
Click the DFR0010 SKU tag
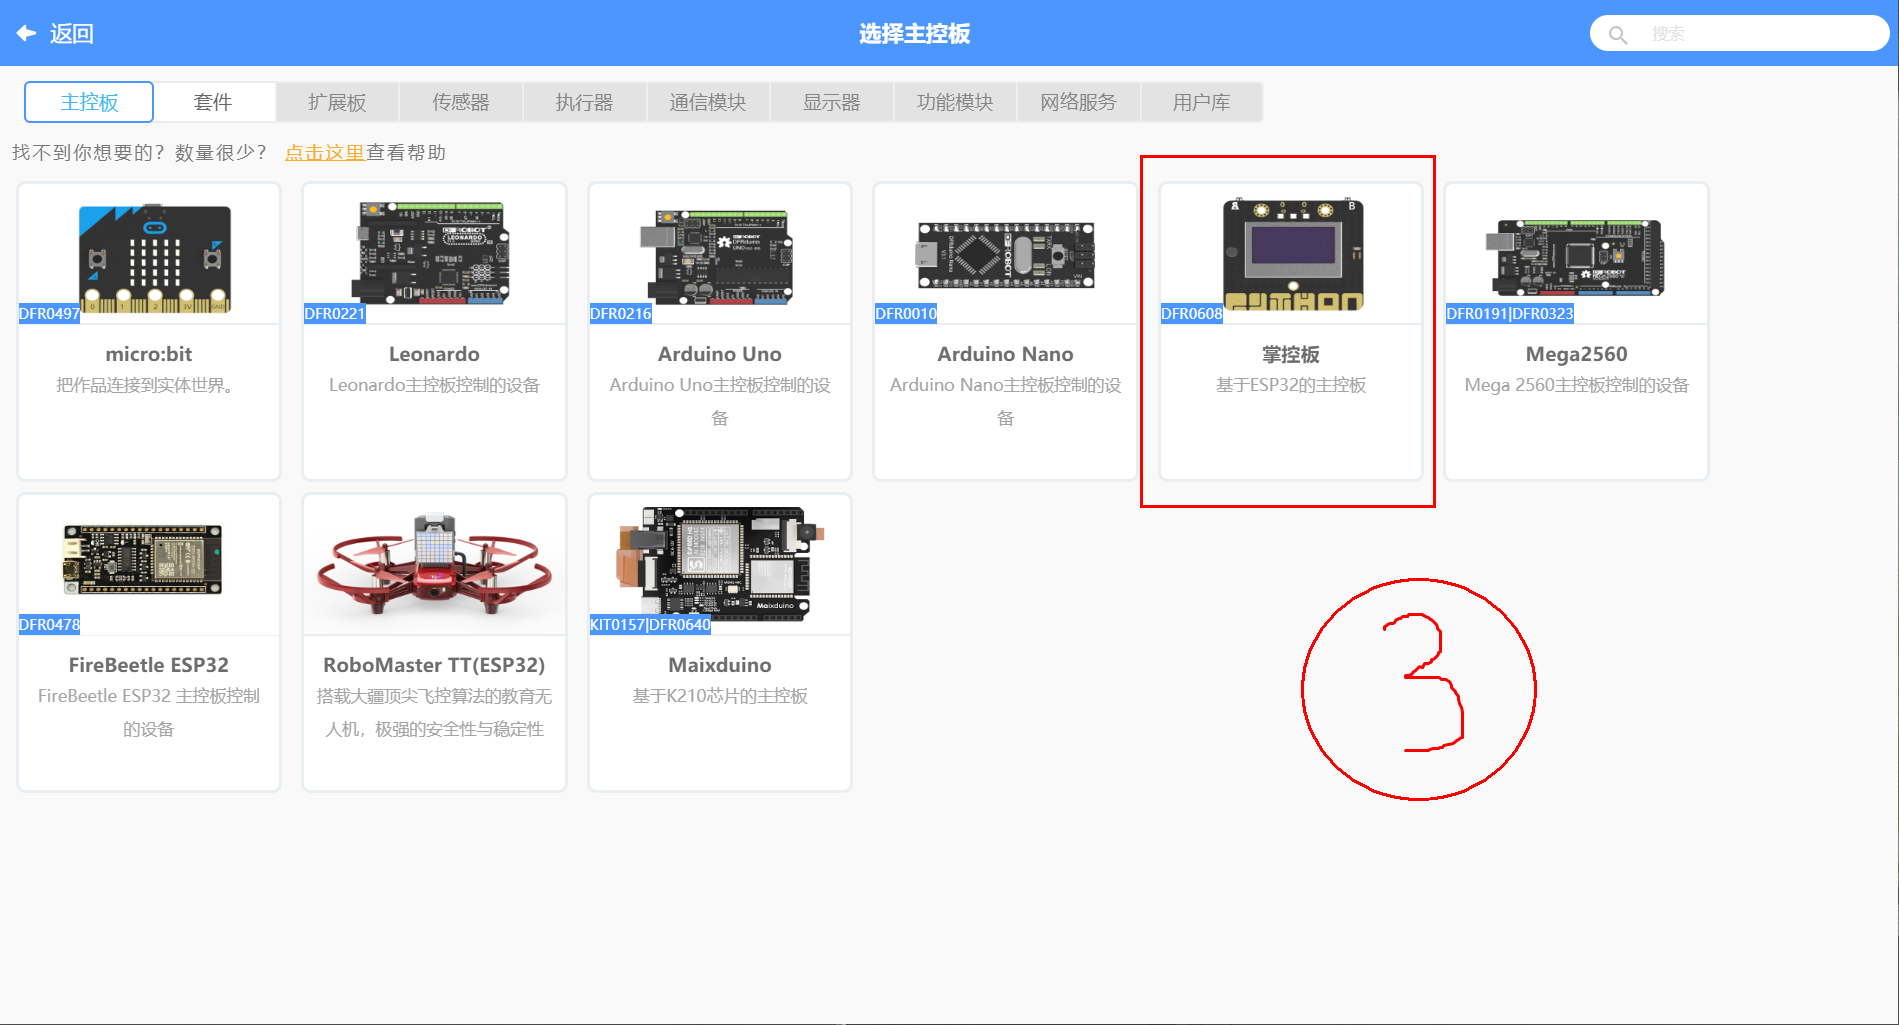[906, 314]
